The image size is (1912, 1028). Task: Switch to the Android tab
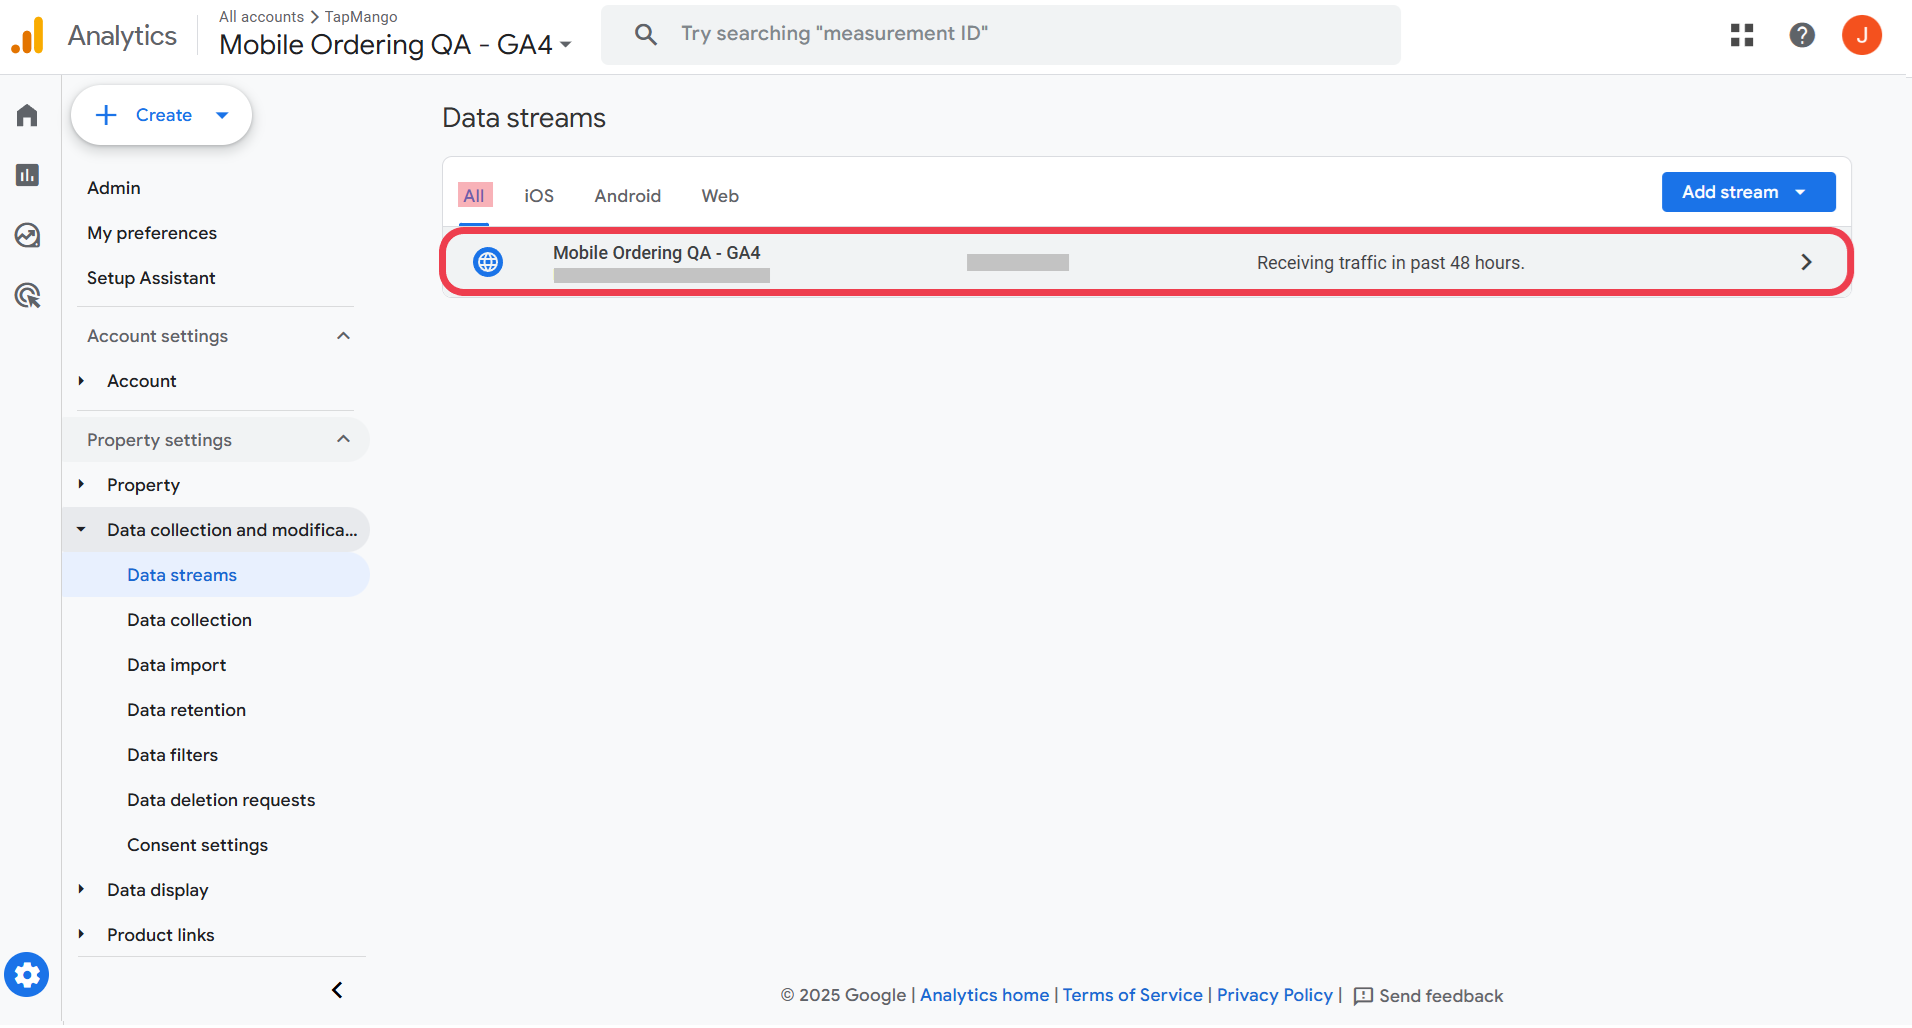pyautogui.click(x=628, y=196)
